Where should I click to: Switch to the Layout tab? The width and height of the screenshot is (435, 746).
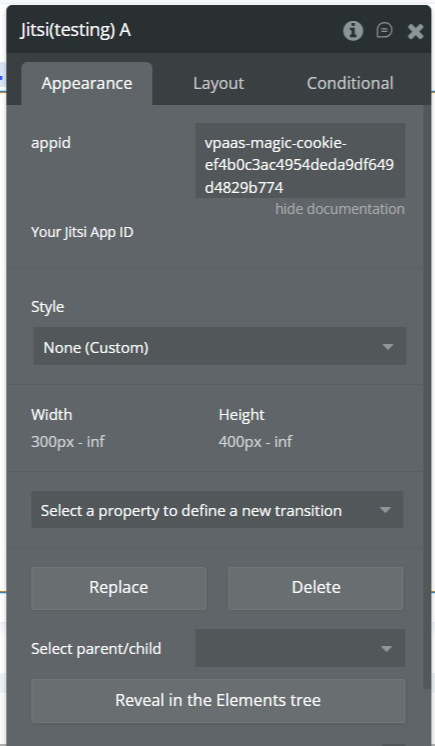[x=218, y=83]
